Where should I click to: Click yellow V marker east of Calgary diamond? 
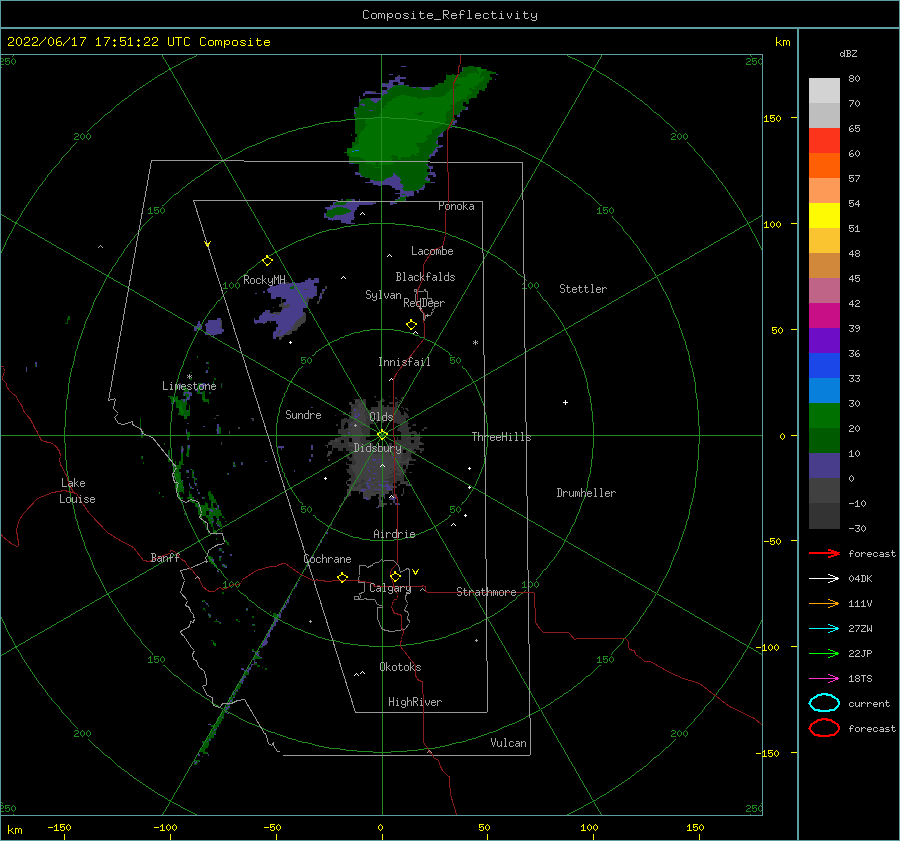point(416,572)
